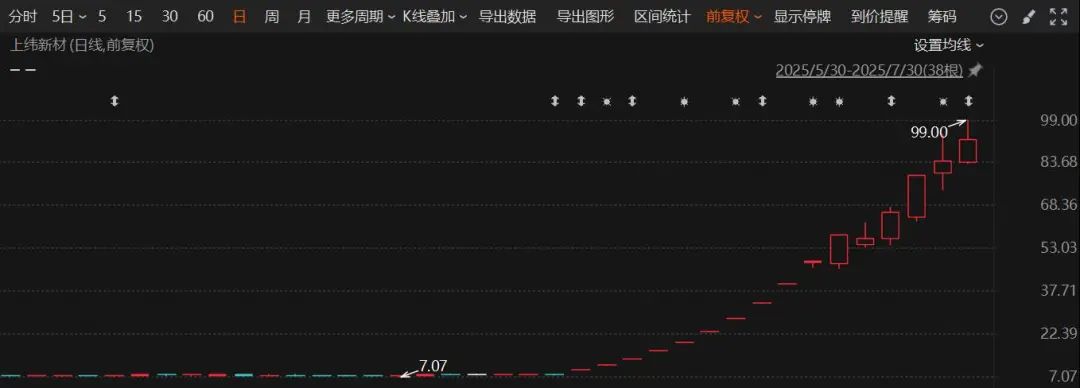Toggle fullscreen with the expand icon
1080x388 pixels.
pos(1058,17)
